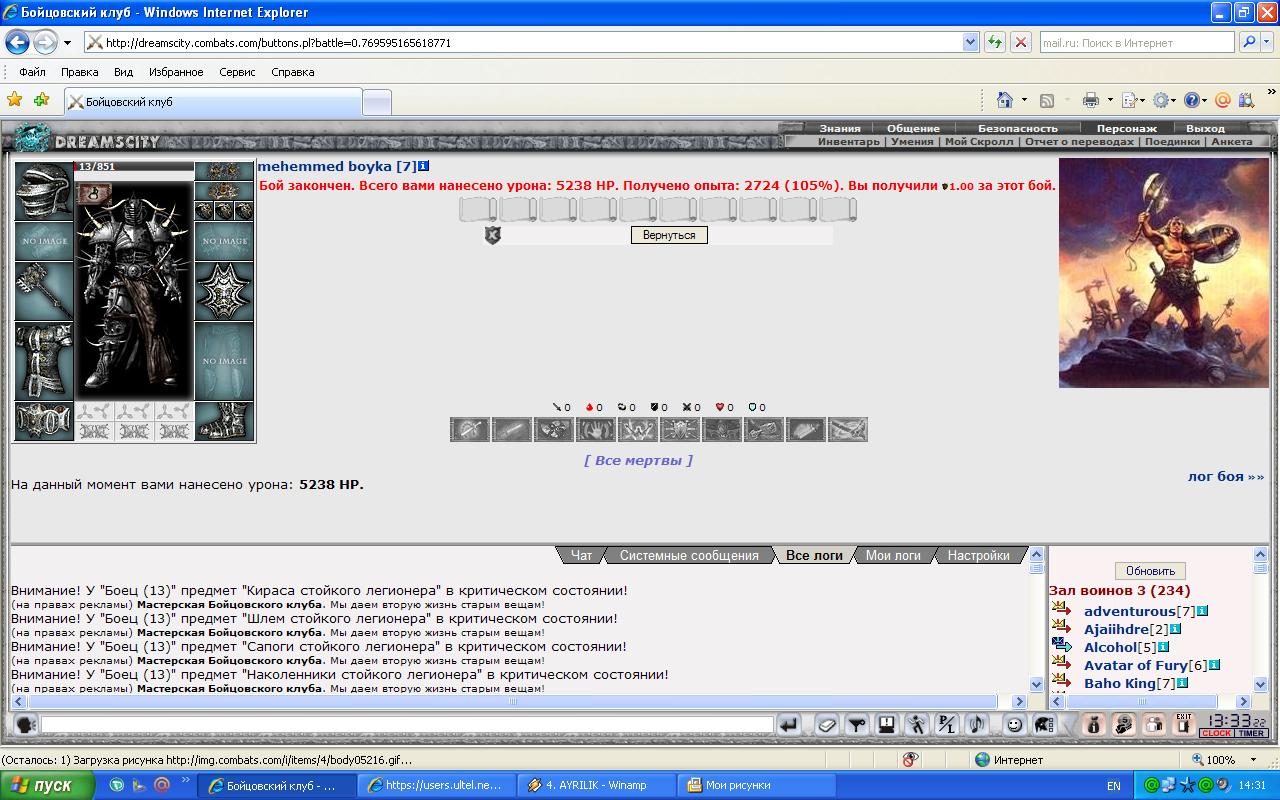Viewport: 1280px width, 800px height.
Task: Open the Файл menu
Action: pyautogui.click(x=32, y=72)
